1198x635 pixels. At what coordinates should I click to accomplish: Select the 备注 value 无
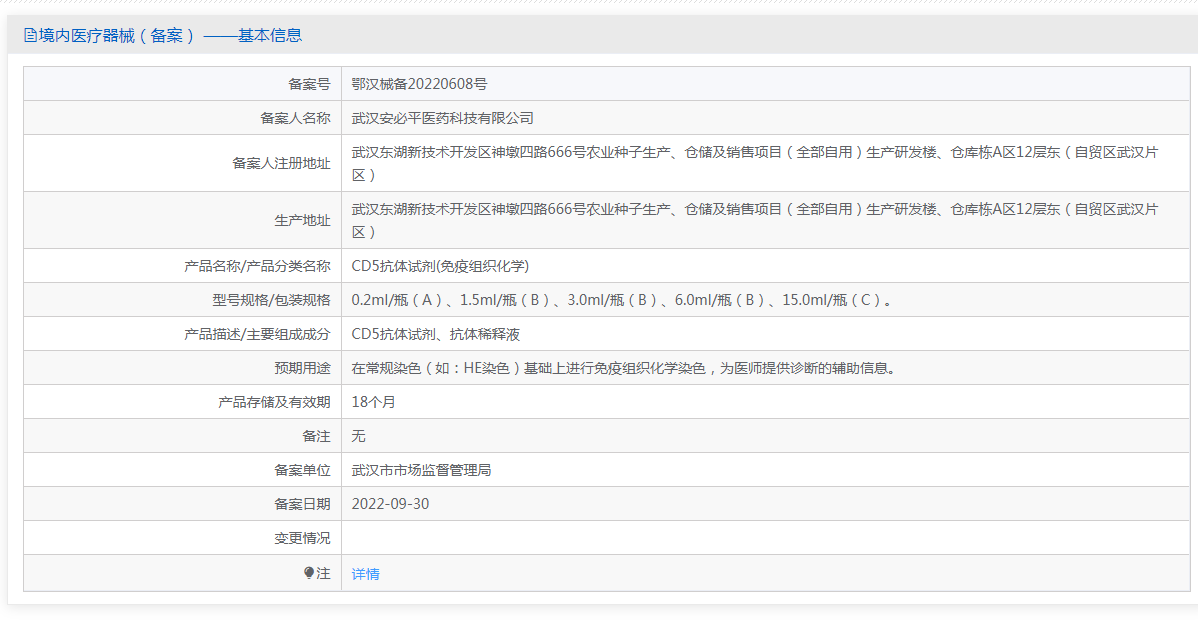(358, 436)
